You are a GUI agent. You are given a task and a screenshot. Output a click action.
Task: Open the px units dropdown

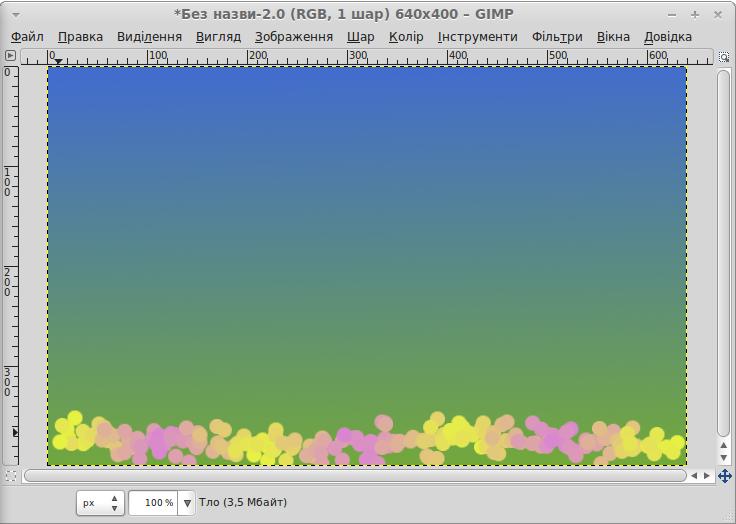point(100,503)
